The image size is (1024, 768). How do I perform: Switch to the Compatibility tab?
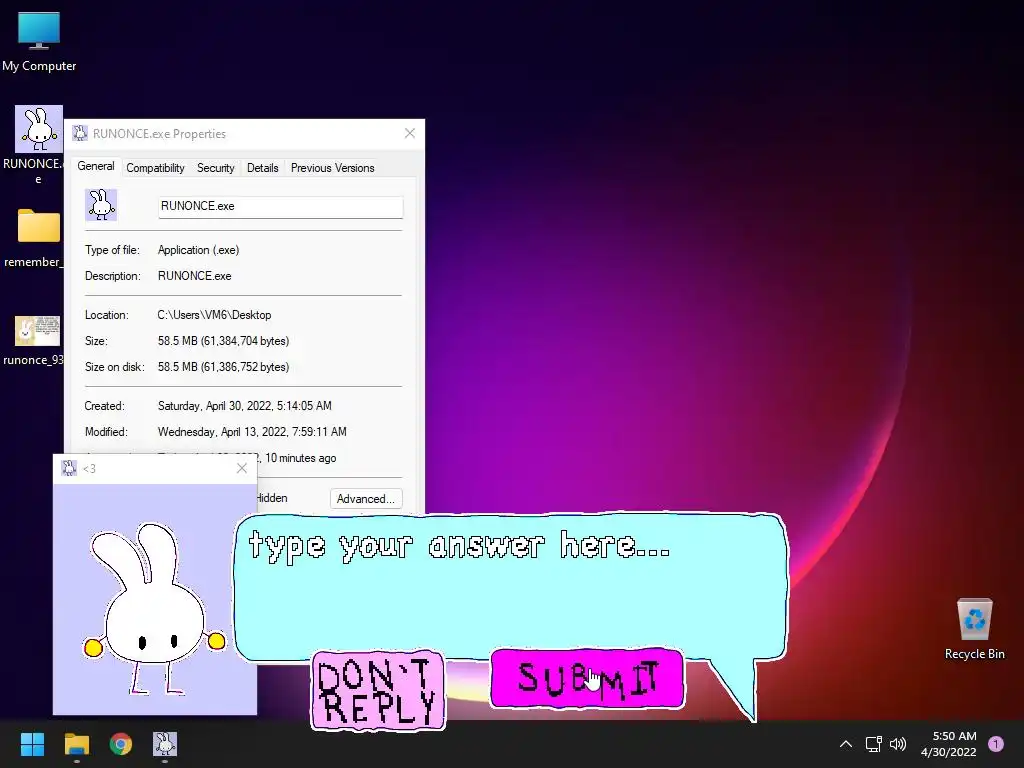[x=155, y=168]
